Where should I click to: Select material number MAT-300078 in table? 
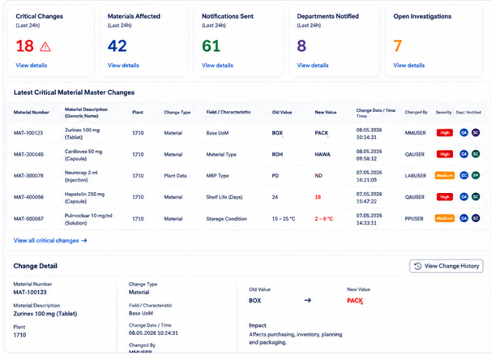[29, 176]
